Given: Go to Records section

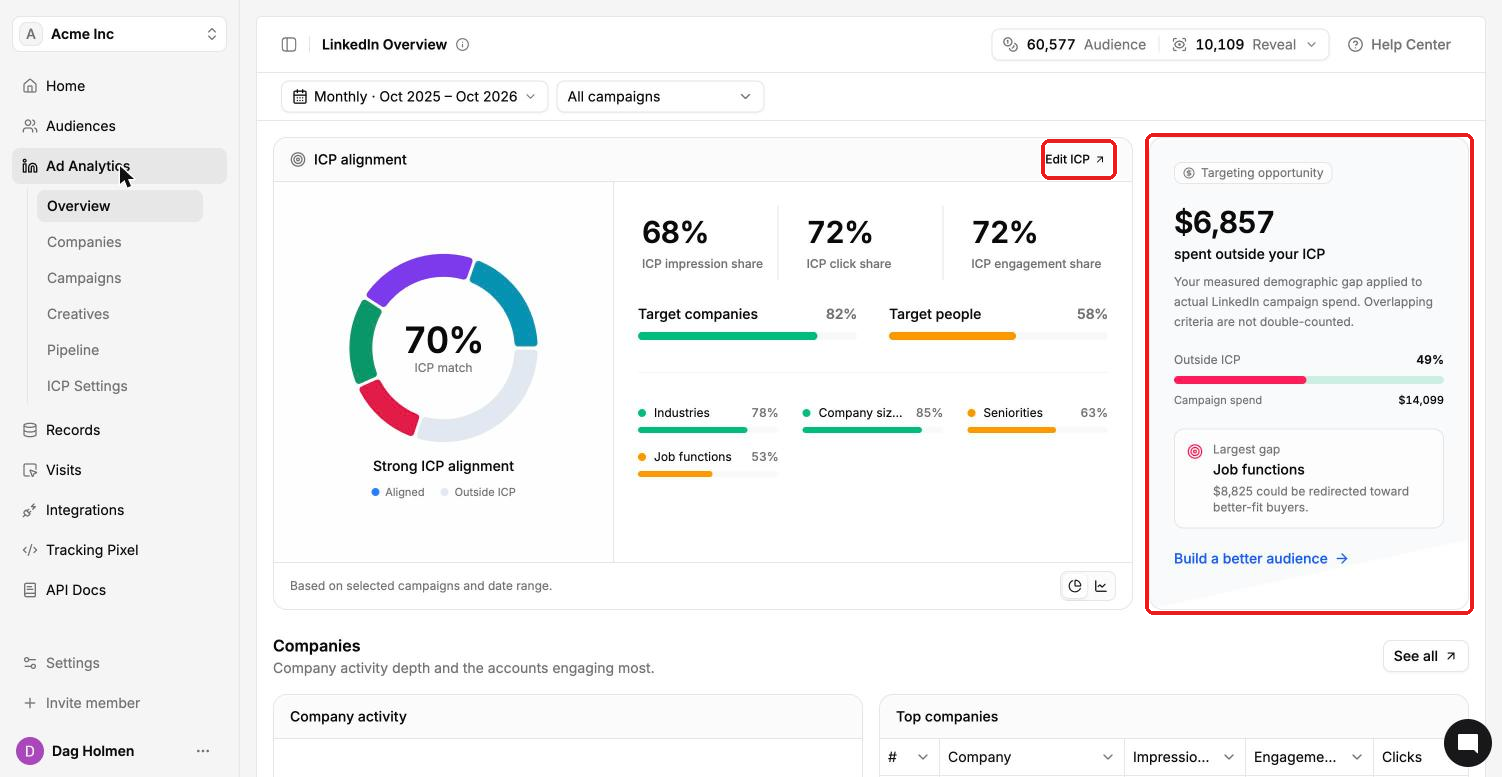Looking at the screenshot, I should point(120,430).
